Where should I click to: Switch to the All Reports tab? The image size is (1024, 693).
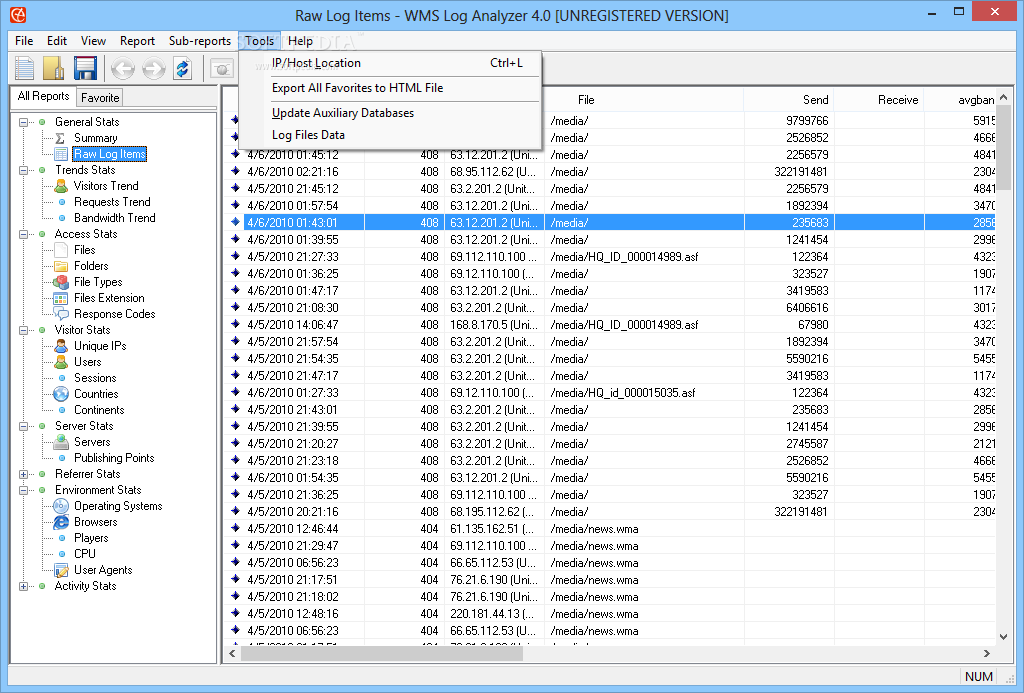pos(43,96)
